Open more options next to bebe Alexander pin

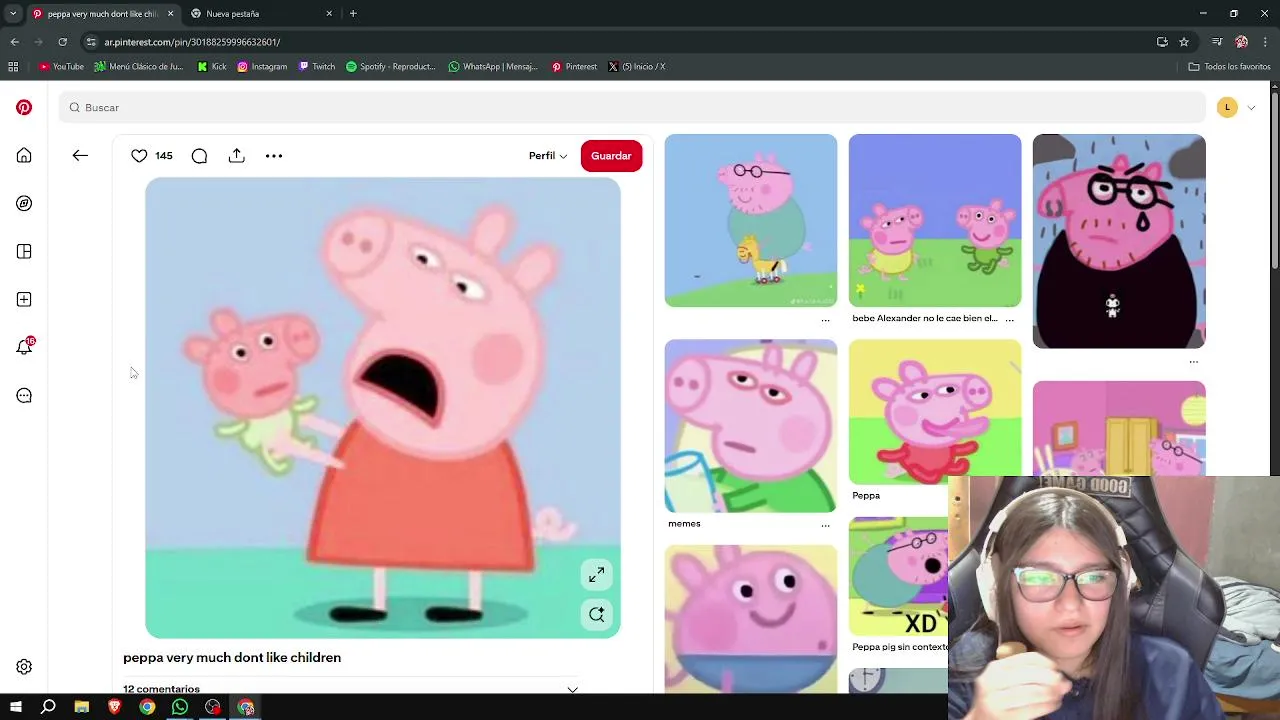(1009, 319)
